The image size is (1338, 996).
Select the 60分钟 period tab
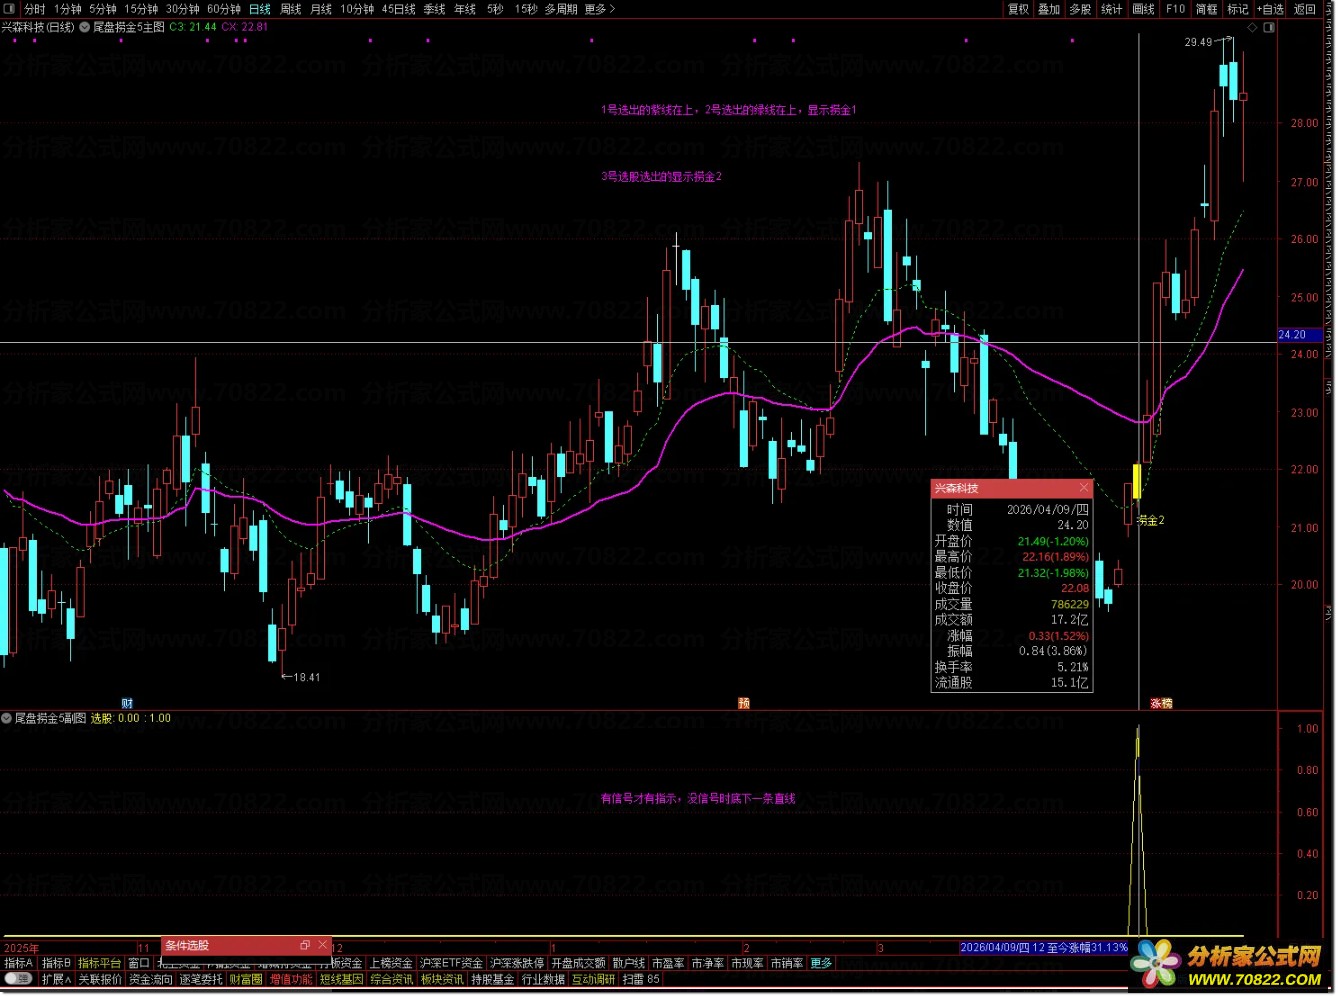tap(223, 9)
